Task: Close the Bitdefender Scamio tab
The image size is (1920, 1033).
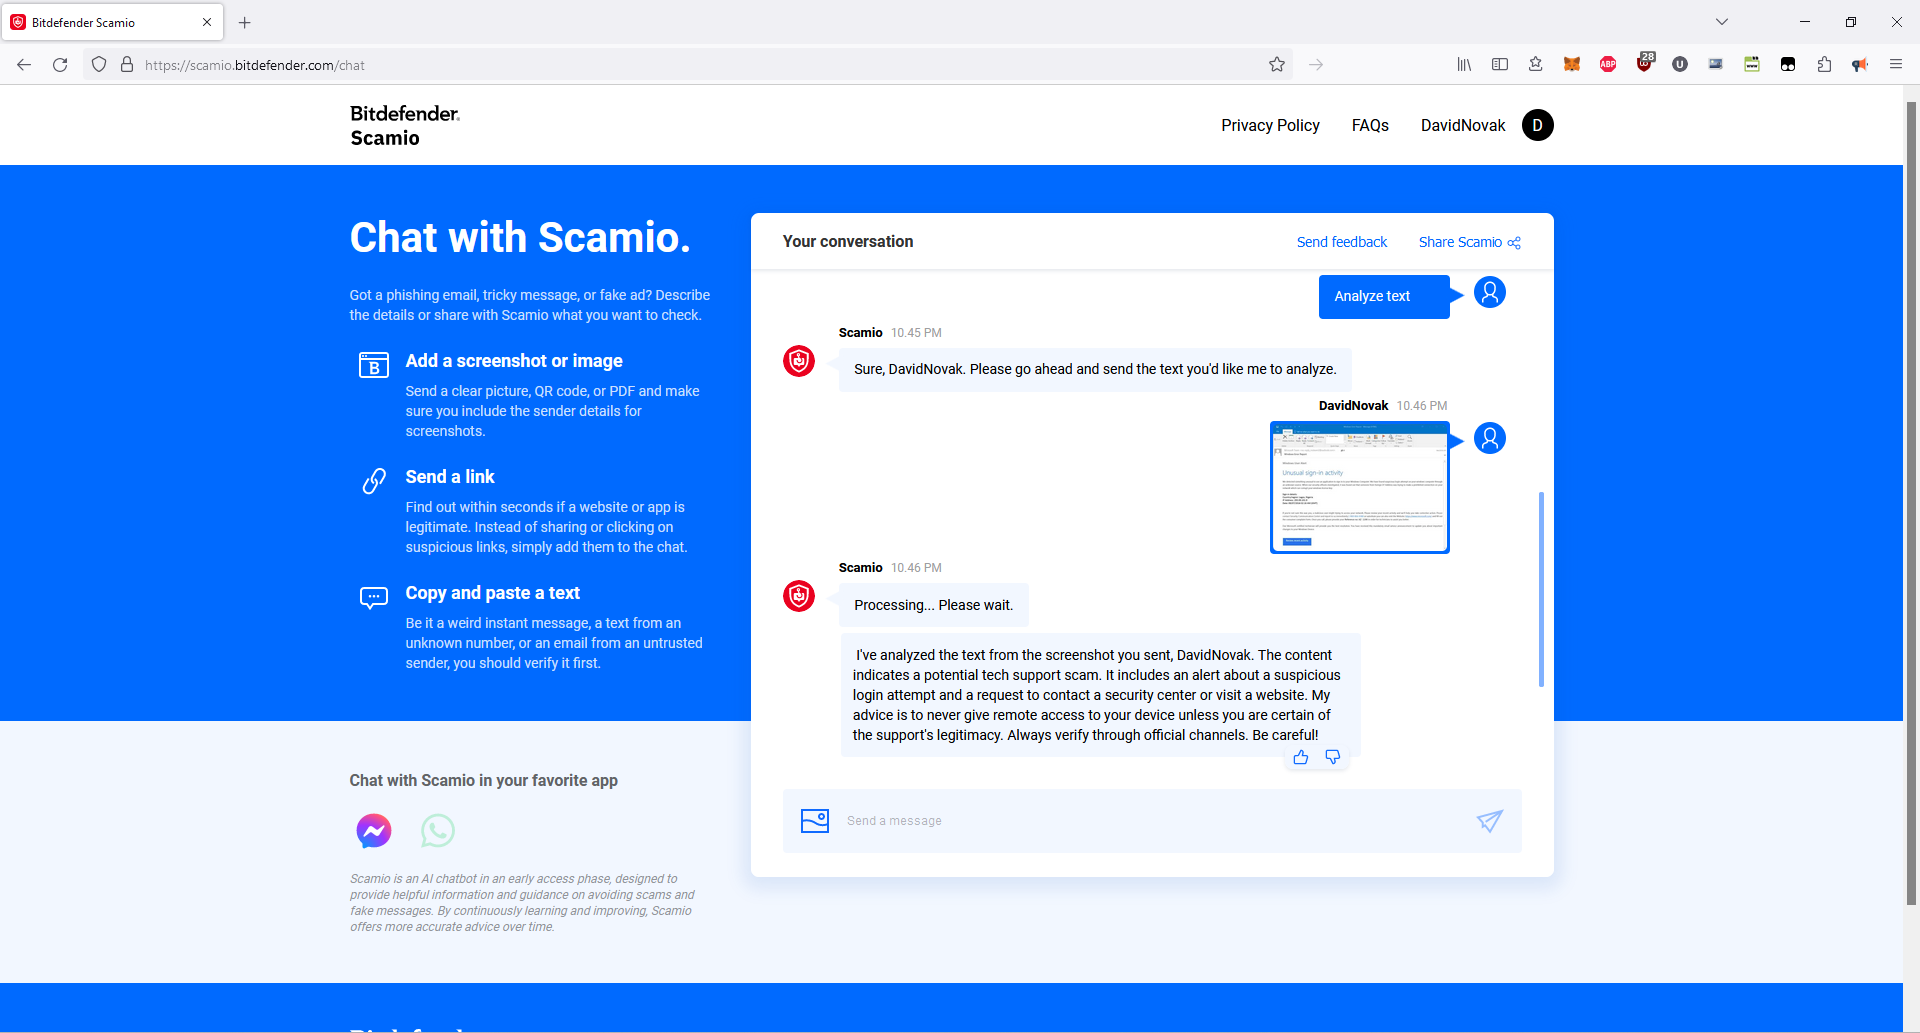Action: click(207, 22)
